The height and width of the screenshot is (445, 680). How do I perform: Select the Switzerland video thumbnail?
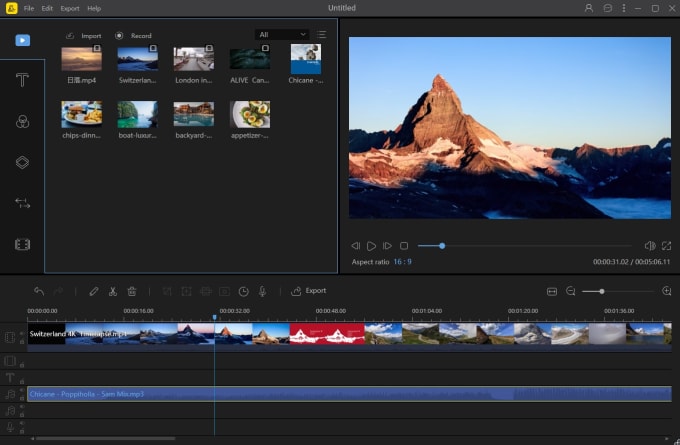click(137, 59)
